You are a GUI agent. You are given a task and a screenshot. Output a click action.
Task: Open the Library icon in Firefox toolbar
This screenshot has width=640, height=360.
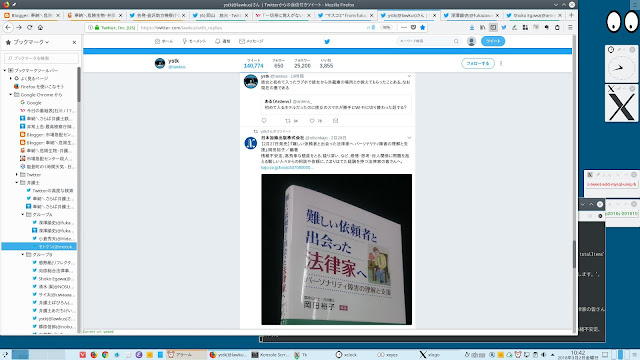coord(482,27)
